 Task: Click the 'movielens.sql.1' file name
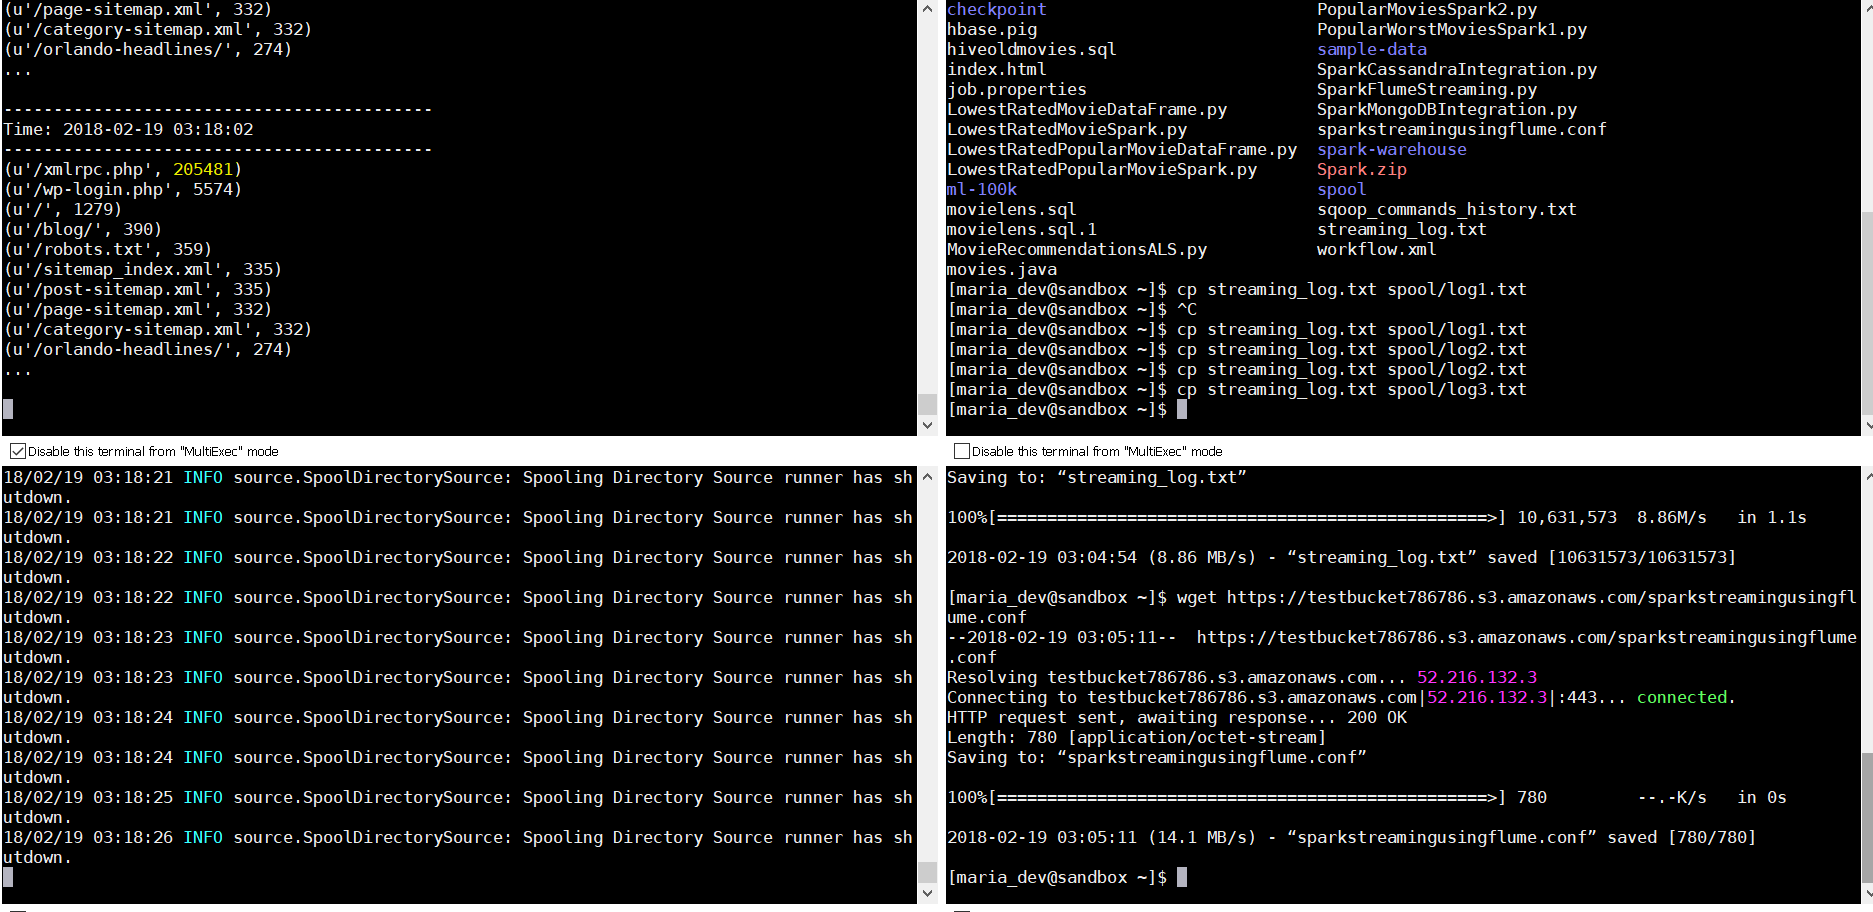1022,229
